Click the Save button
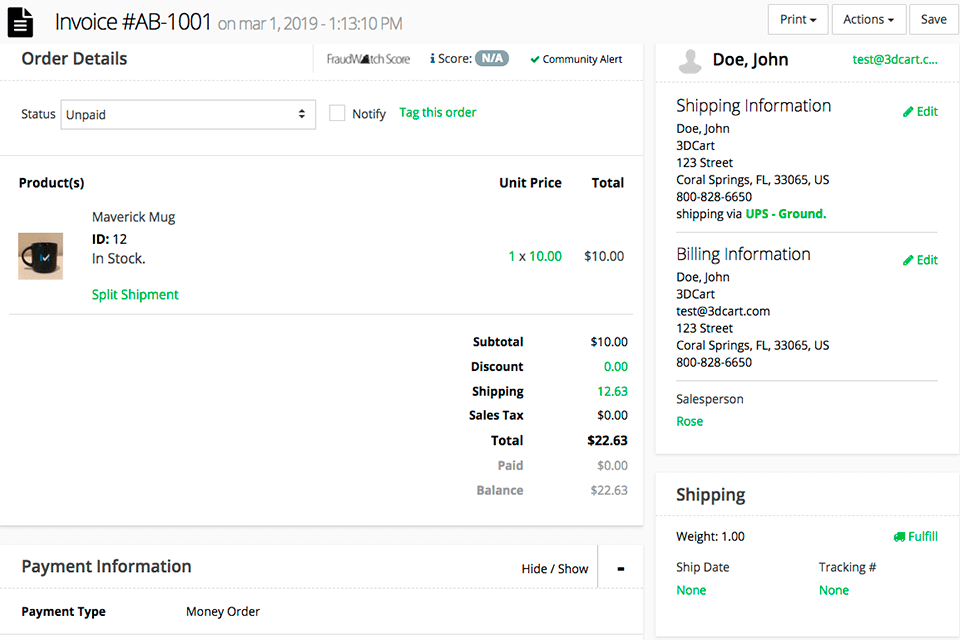The height and width of the screenshot is (640, 960). [933, 20]
